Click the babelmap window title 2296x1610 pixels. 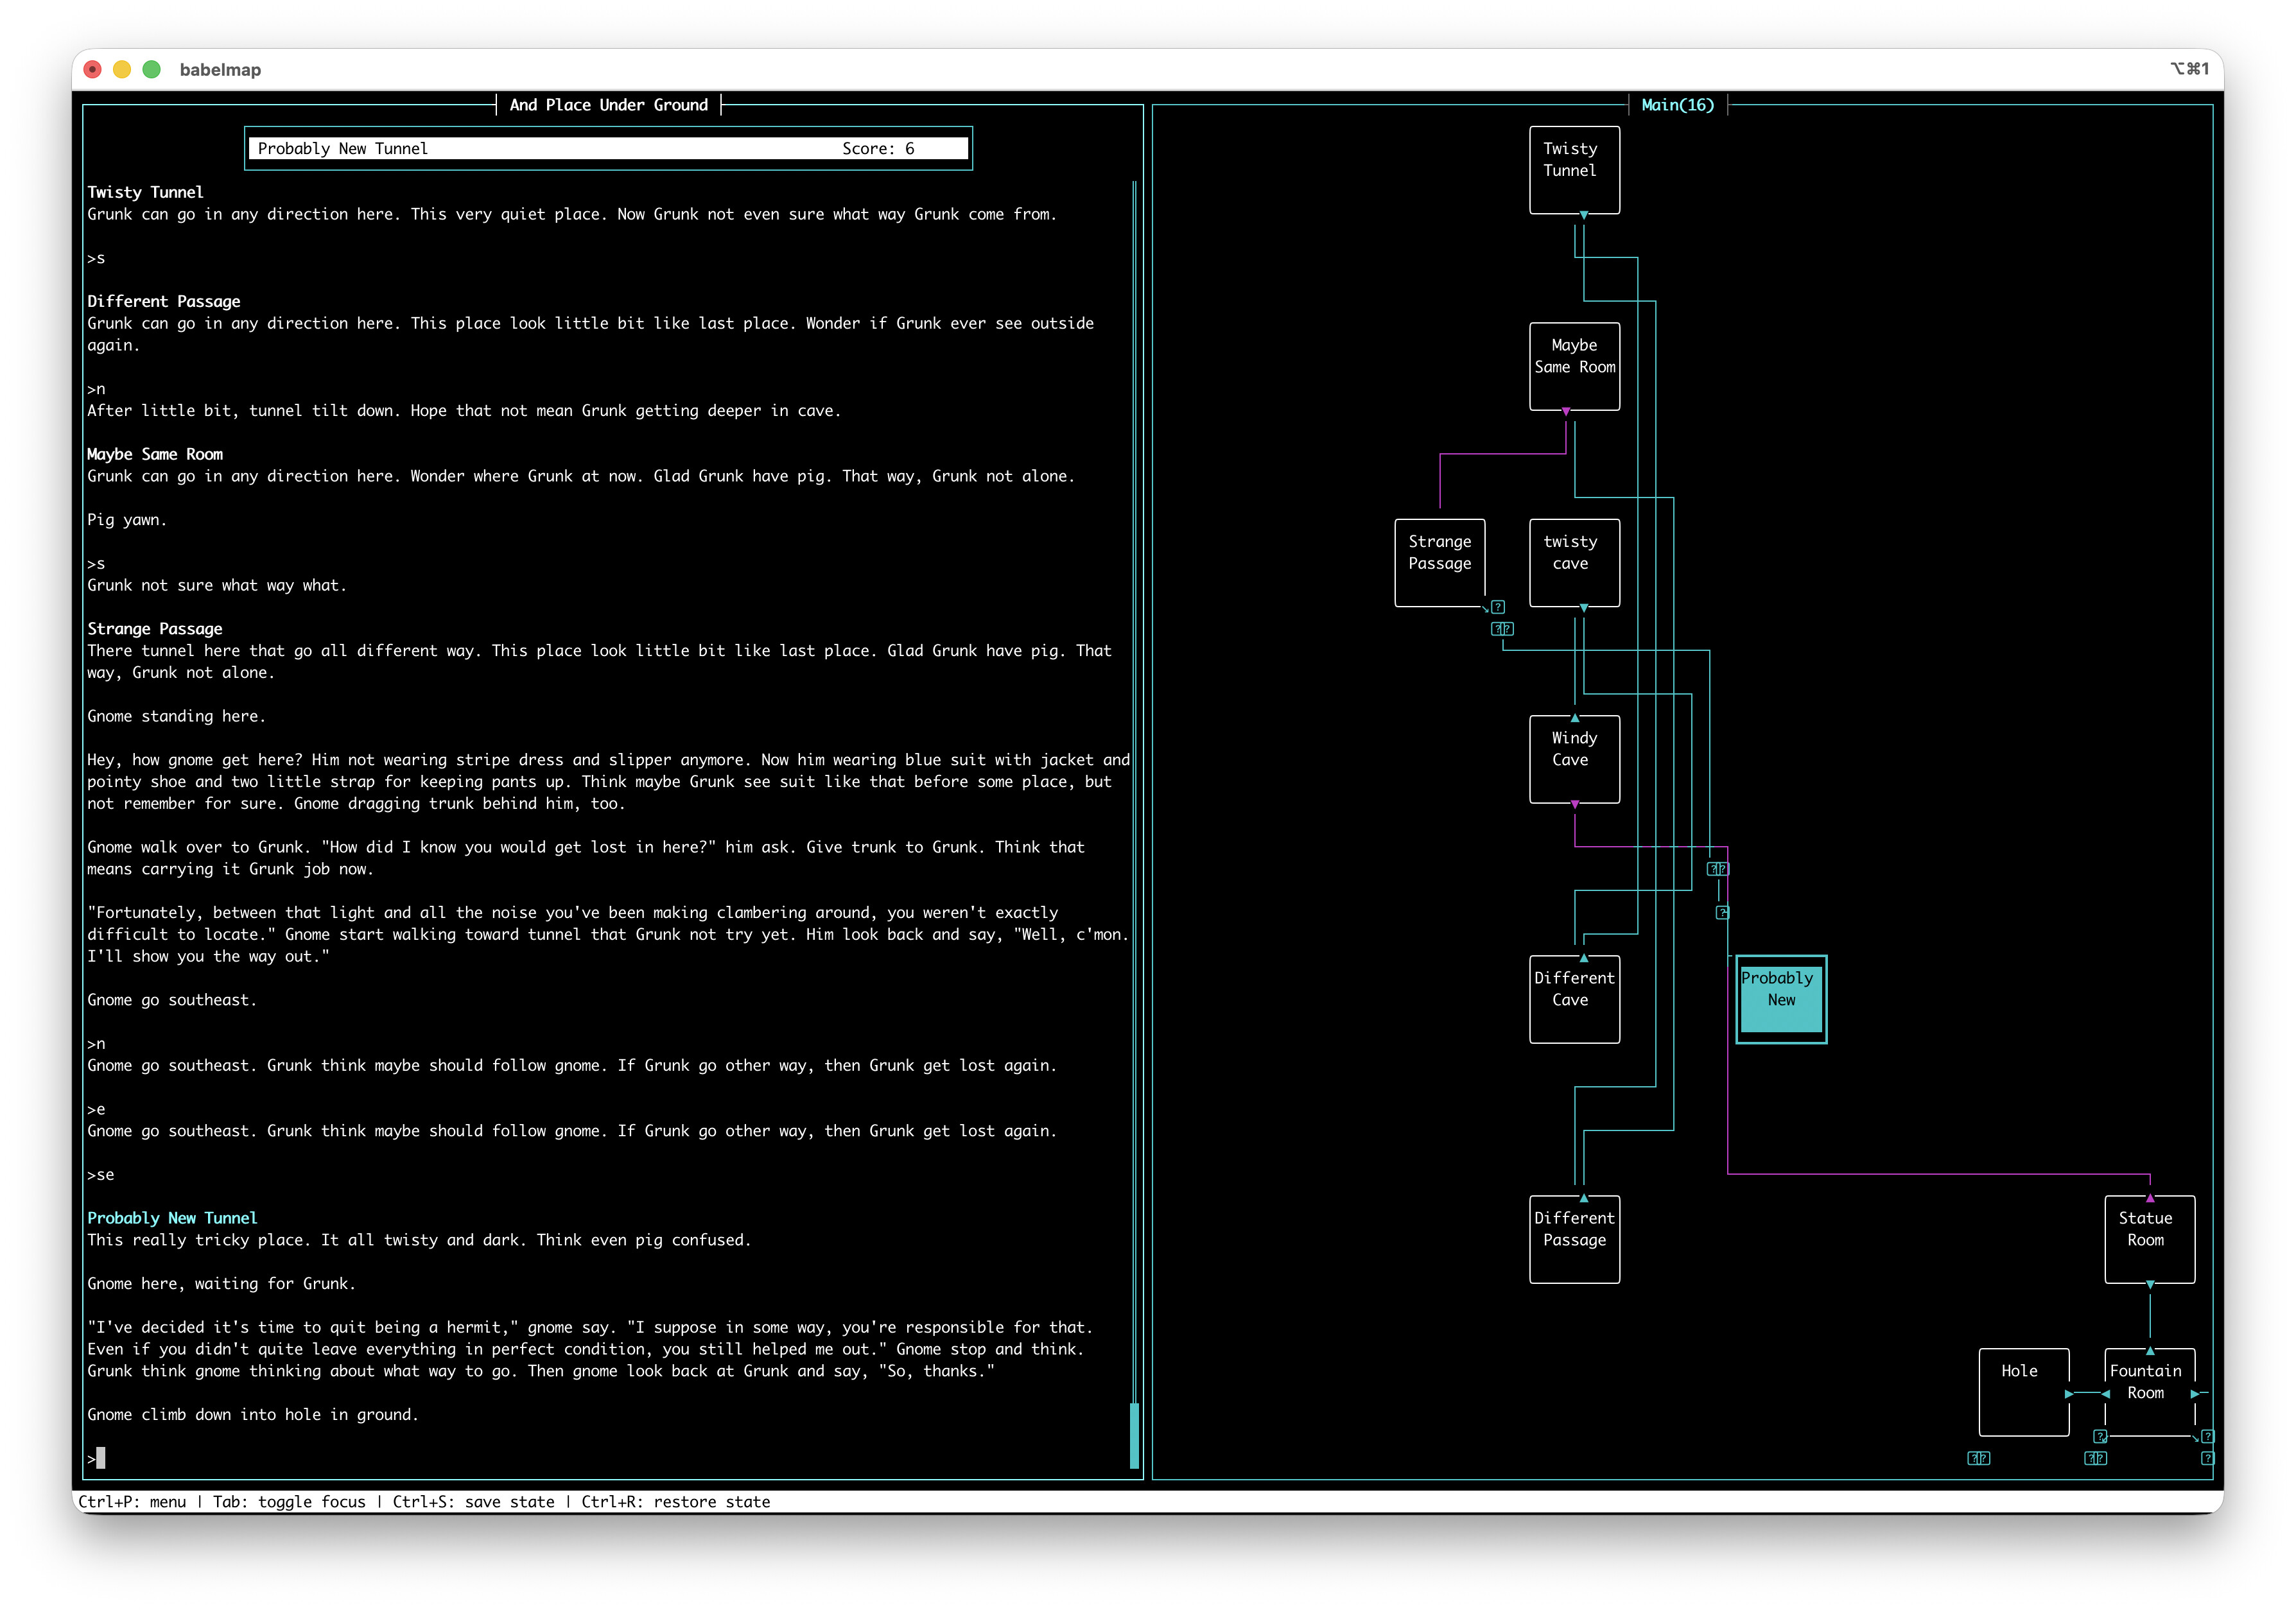click(220, 69)
